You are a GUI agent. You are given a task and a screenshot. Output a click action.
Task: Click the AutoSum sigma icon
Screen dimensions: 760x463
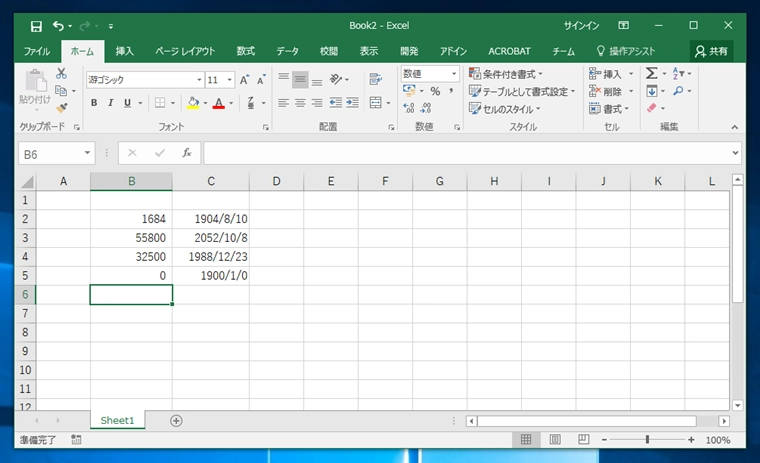pyautogui.click(x=652, y=74)
